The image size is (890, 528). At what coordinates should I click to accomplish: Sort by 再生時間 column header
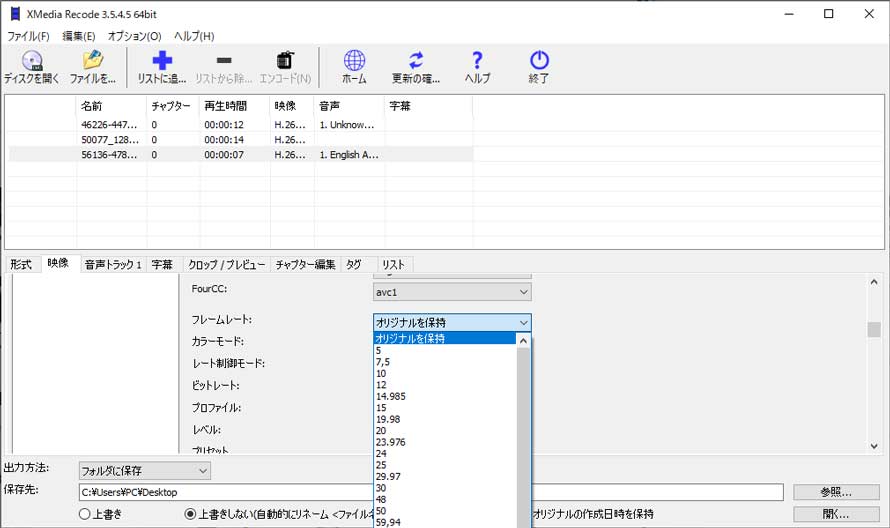234,106
